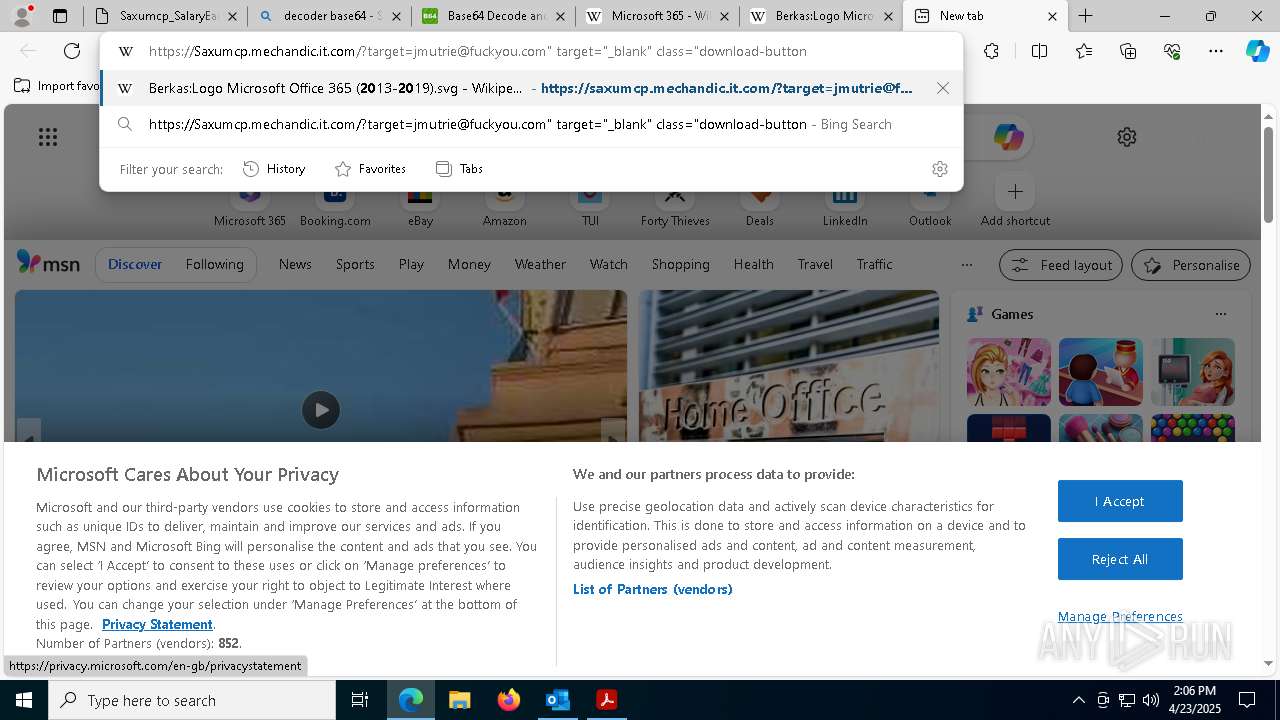Open List of Partners (vendors) link
Viewport: 1280px width, 720px height.
(x=652, y=589)
